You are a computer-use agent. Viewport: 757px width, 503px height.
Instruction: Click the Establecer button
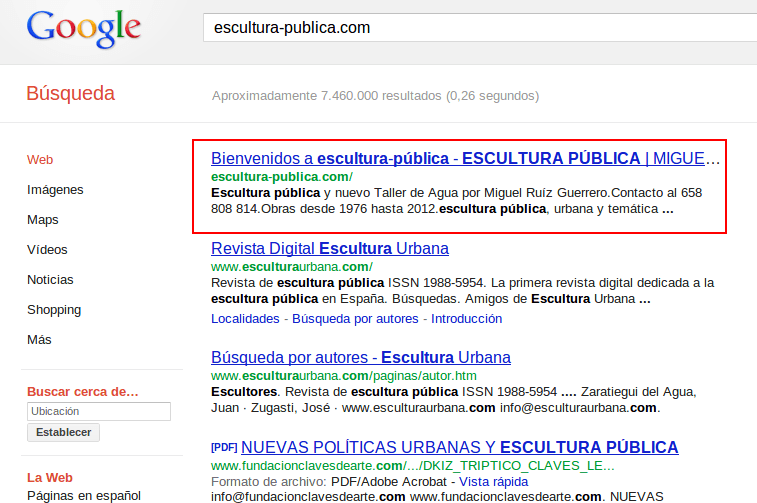click(63, 433)
